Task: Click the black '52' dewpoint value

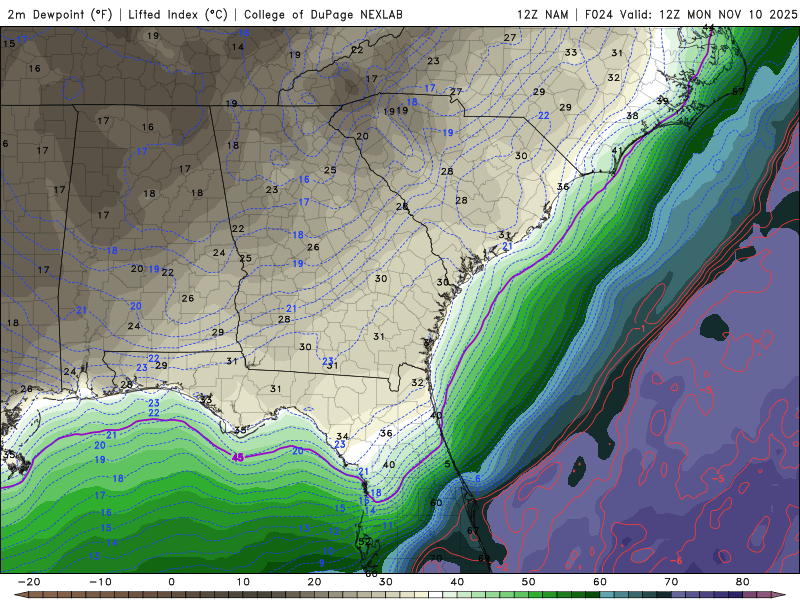Action: (365, 541)
